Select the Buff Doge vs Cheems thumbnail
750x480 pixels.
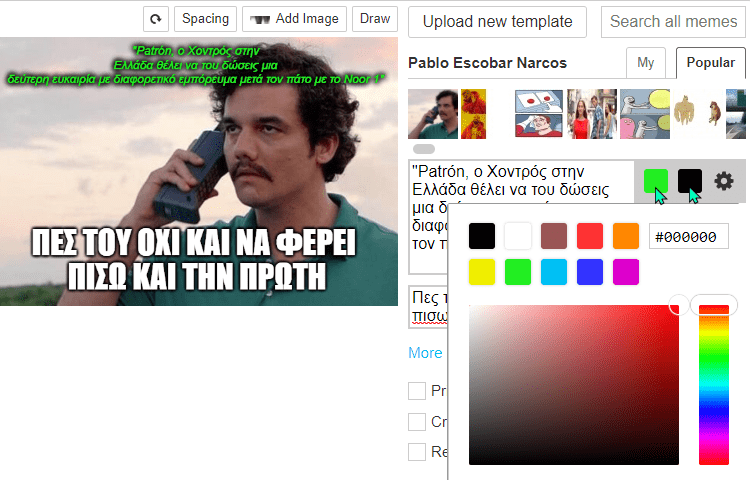click(x=697, y=114)
